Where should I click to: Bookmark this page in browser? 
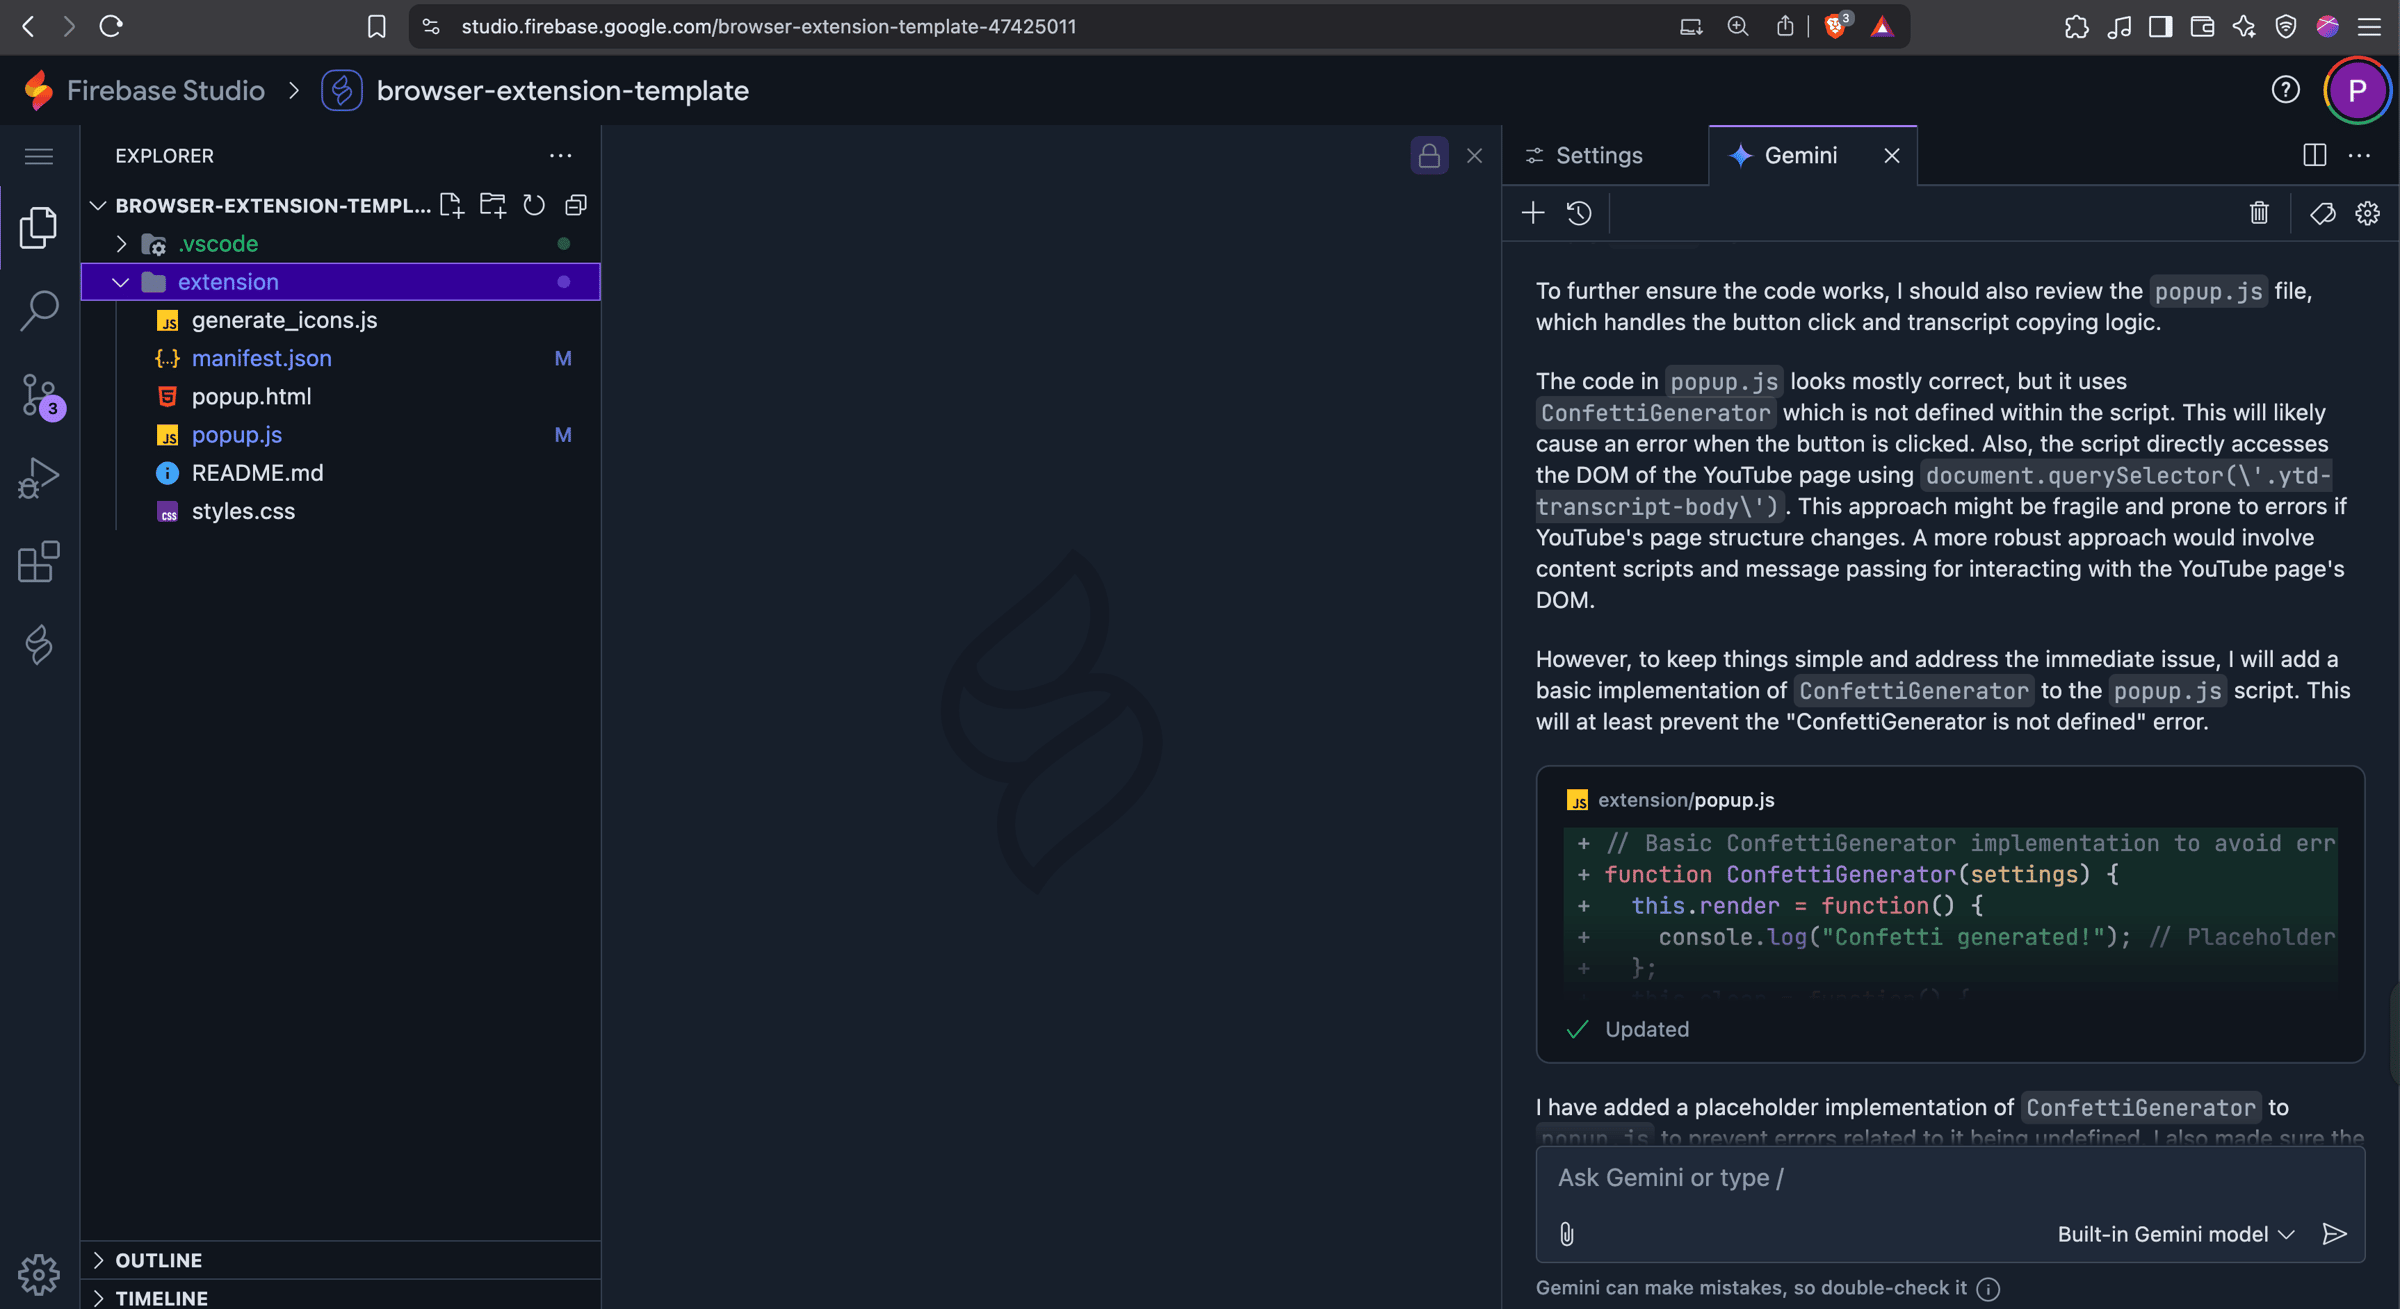coord(376,27)
